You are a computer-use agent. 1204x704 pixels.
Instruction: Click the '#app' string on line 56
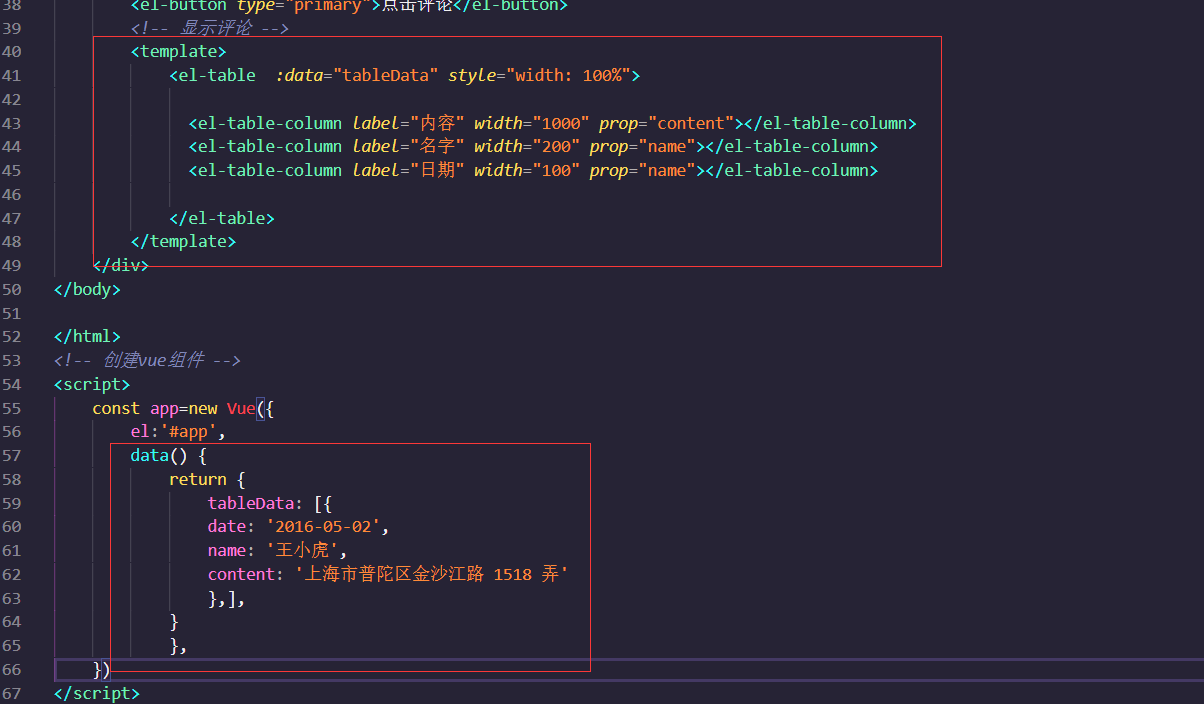coord(189,432)
